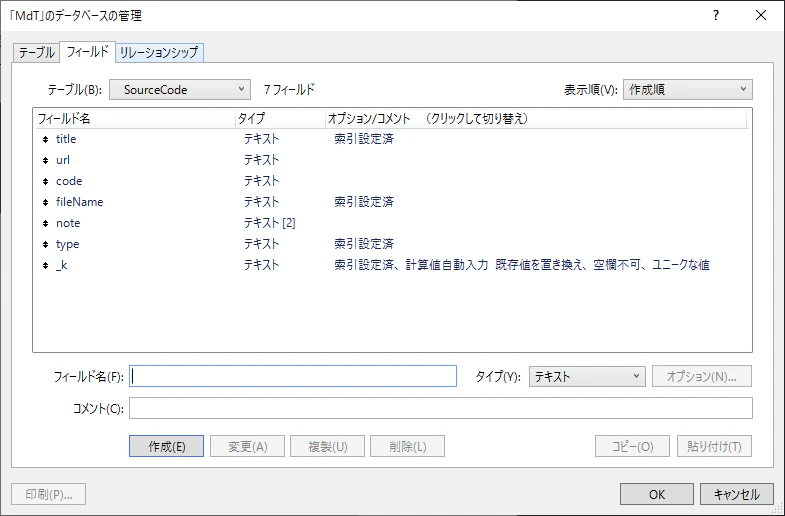Click the 削除(L) button
Screen dimensions: 785x516
[x=408, y=446]
